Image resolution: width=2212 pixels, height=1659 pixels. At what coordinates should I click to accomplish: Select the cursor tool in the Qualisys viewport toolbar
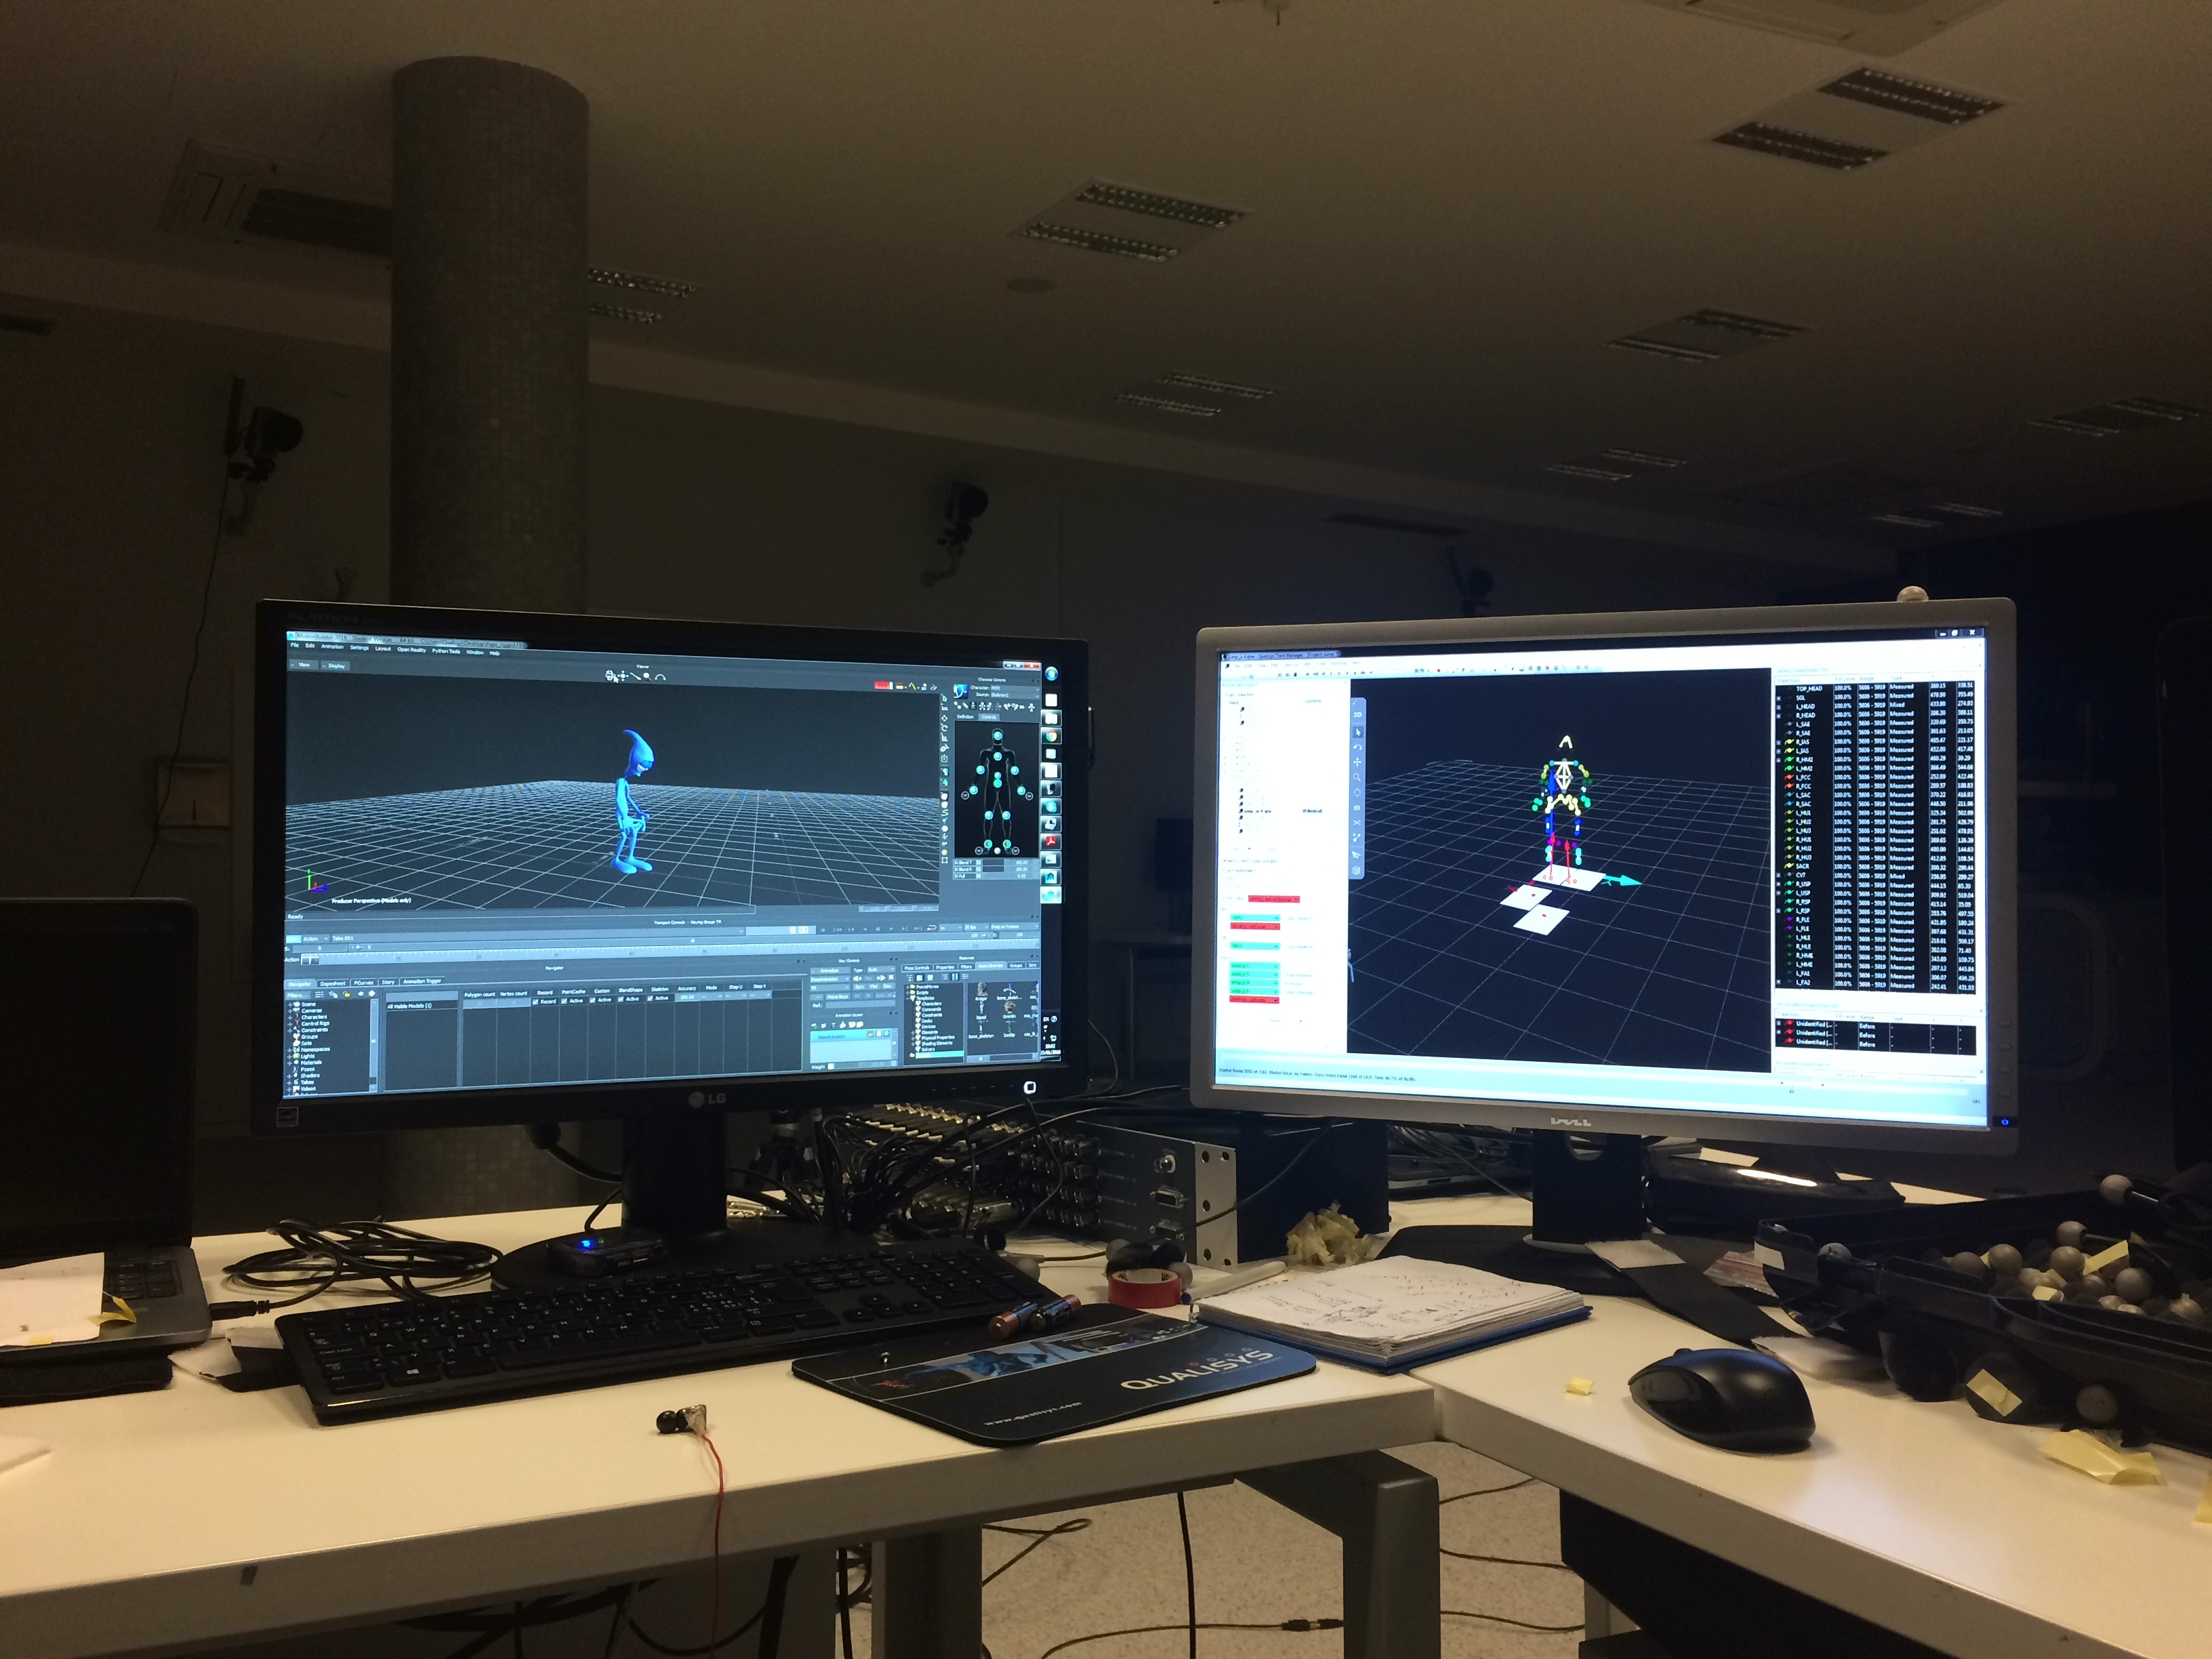[x=1358, y=732]
